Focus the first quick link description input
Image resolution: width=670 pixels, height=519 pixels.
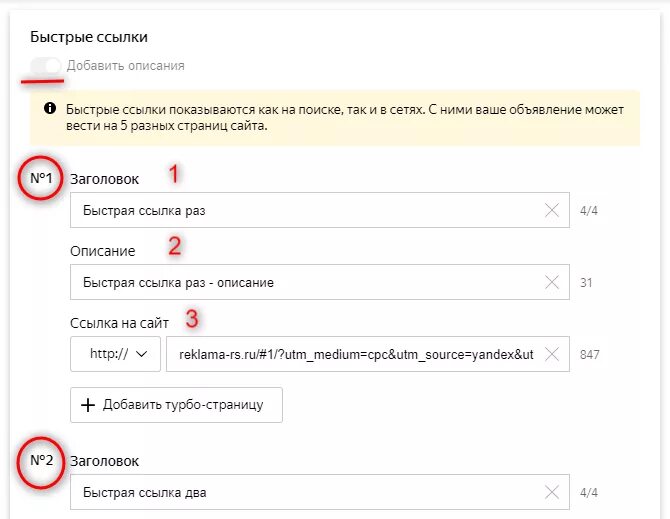pos(320,282)
